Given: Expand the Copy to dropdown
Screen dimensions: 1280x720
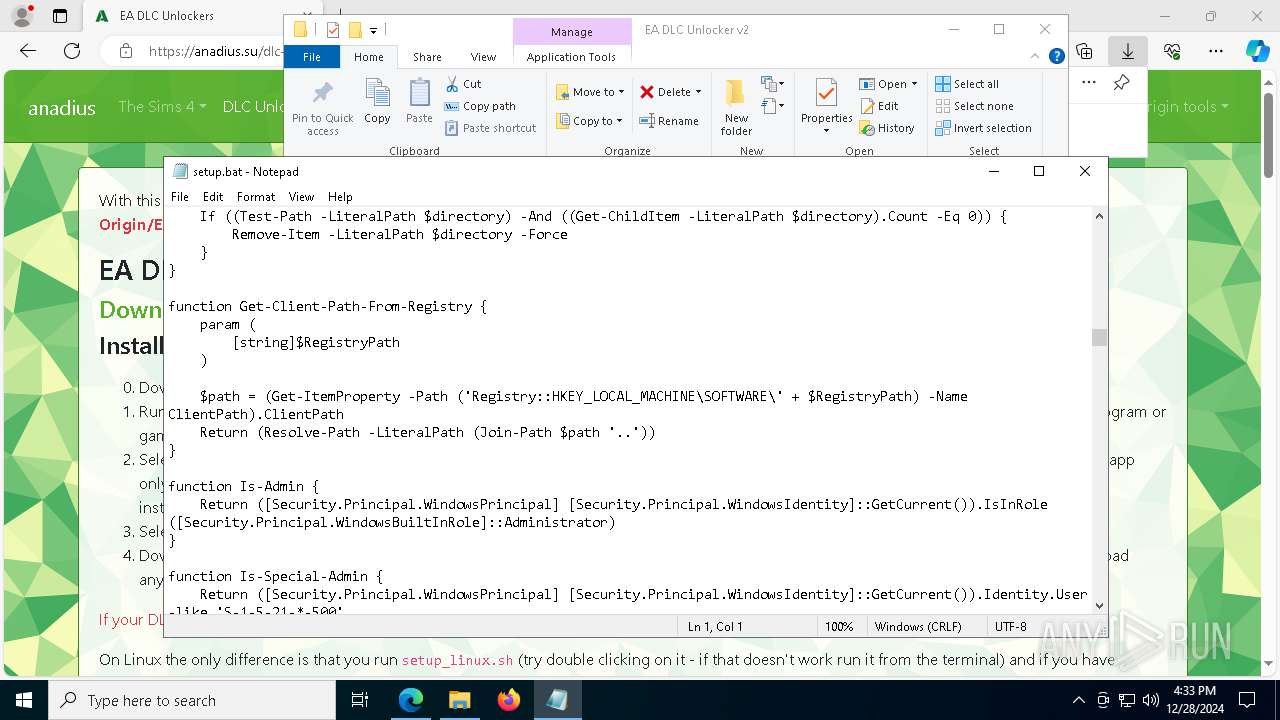Looking at the screenshot, I should [619, 121].
